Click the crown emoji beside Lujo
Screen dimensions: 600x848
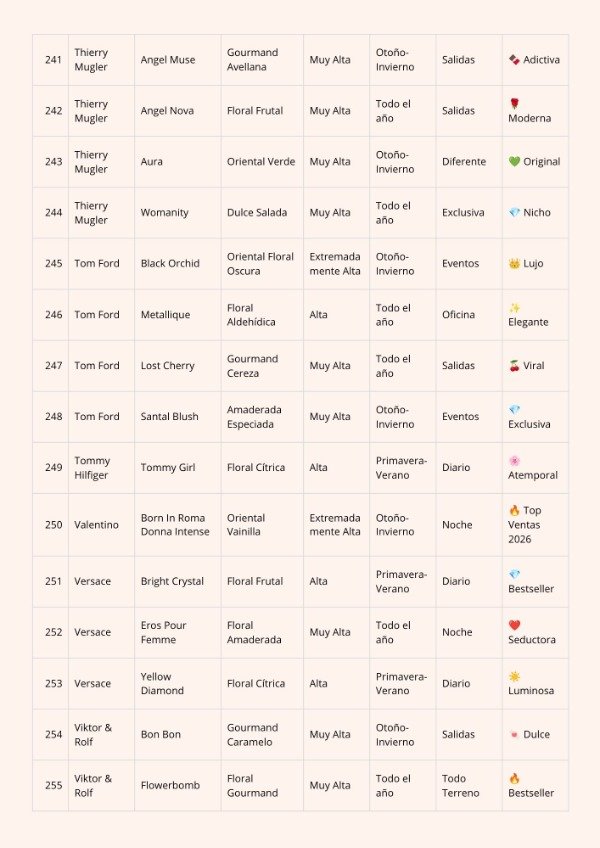(x=514, y=263)
